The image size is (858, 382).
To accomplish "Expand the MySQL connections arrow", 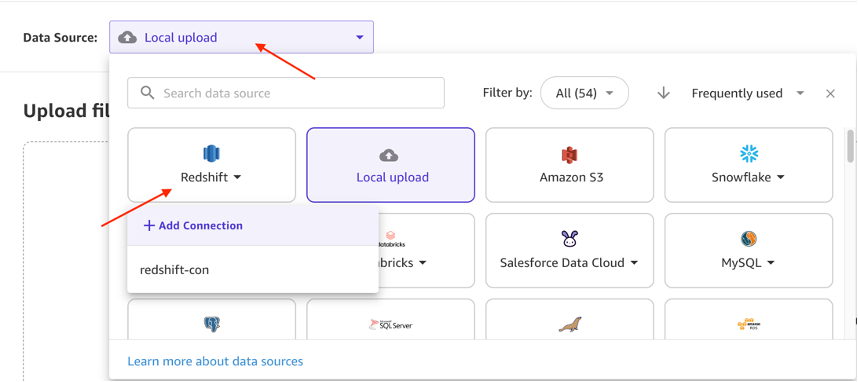I will 770,263.
